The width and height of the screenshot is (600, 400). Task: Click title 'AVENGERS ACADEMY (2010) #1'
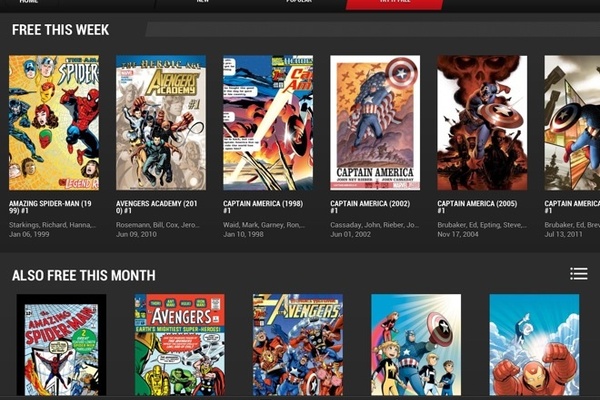(157, 207)
